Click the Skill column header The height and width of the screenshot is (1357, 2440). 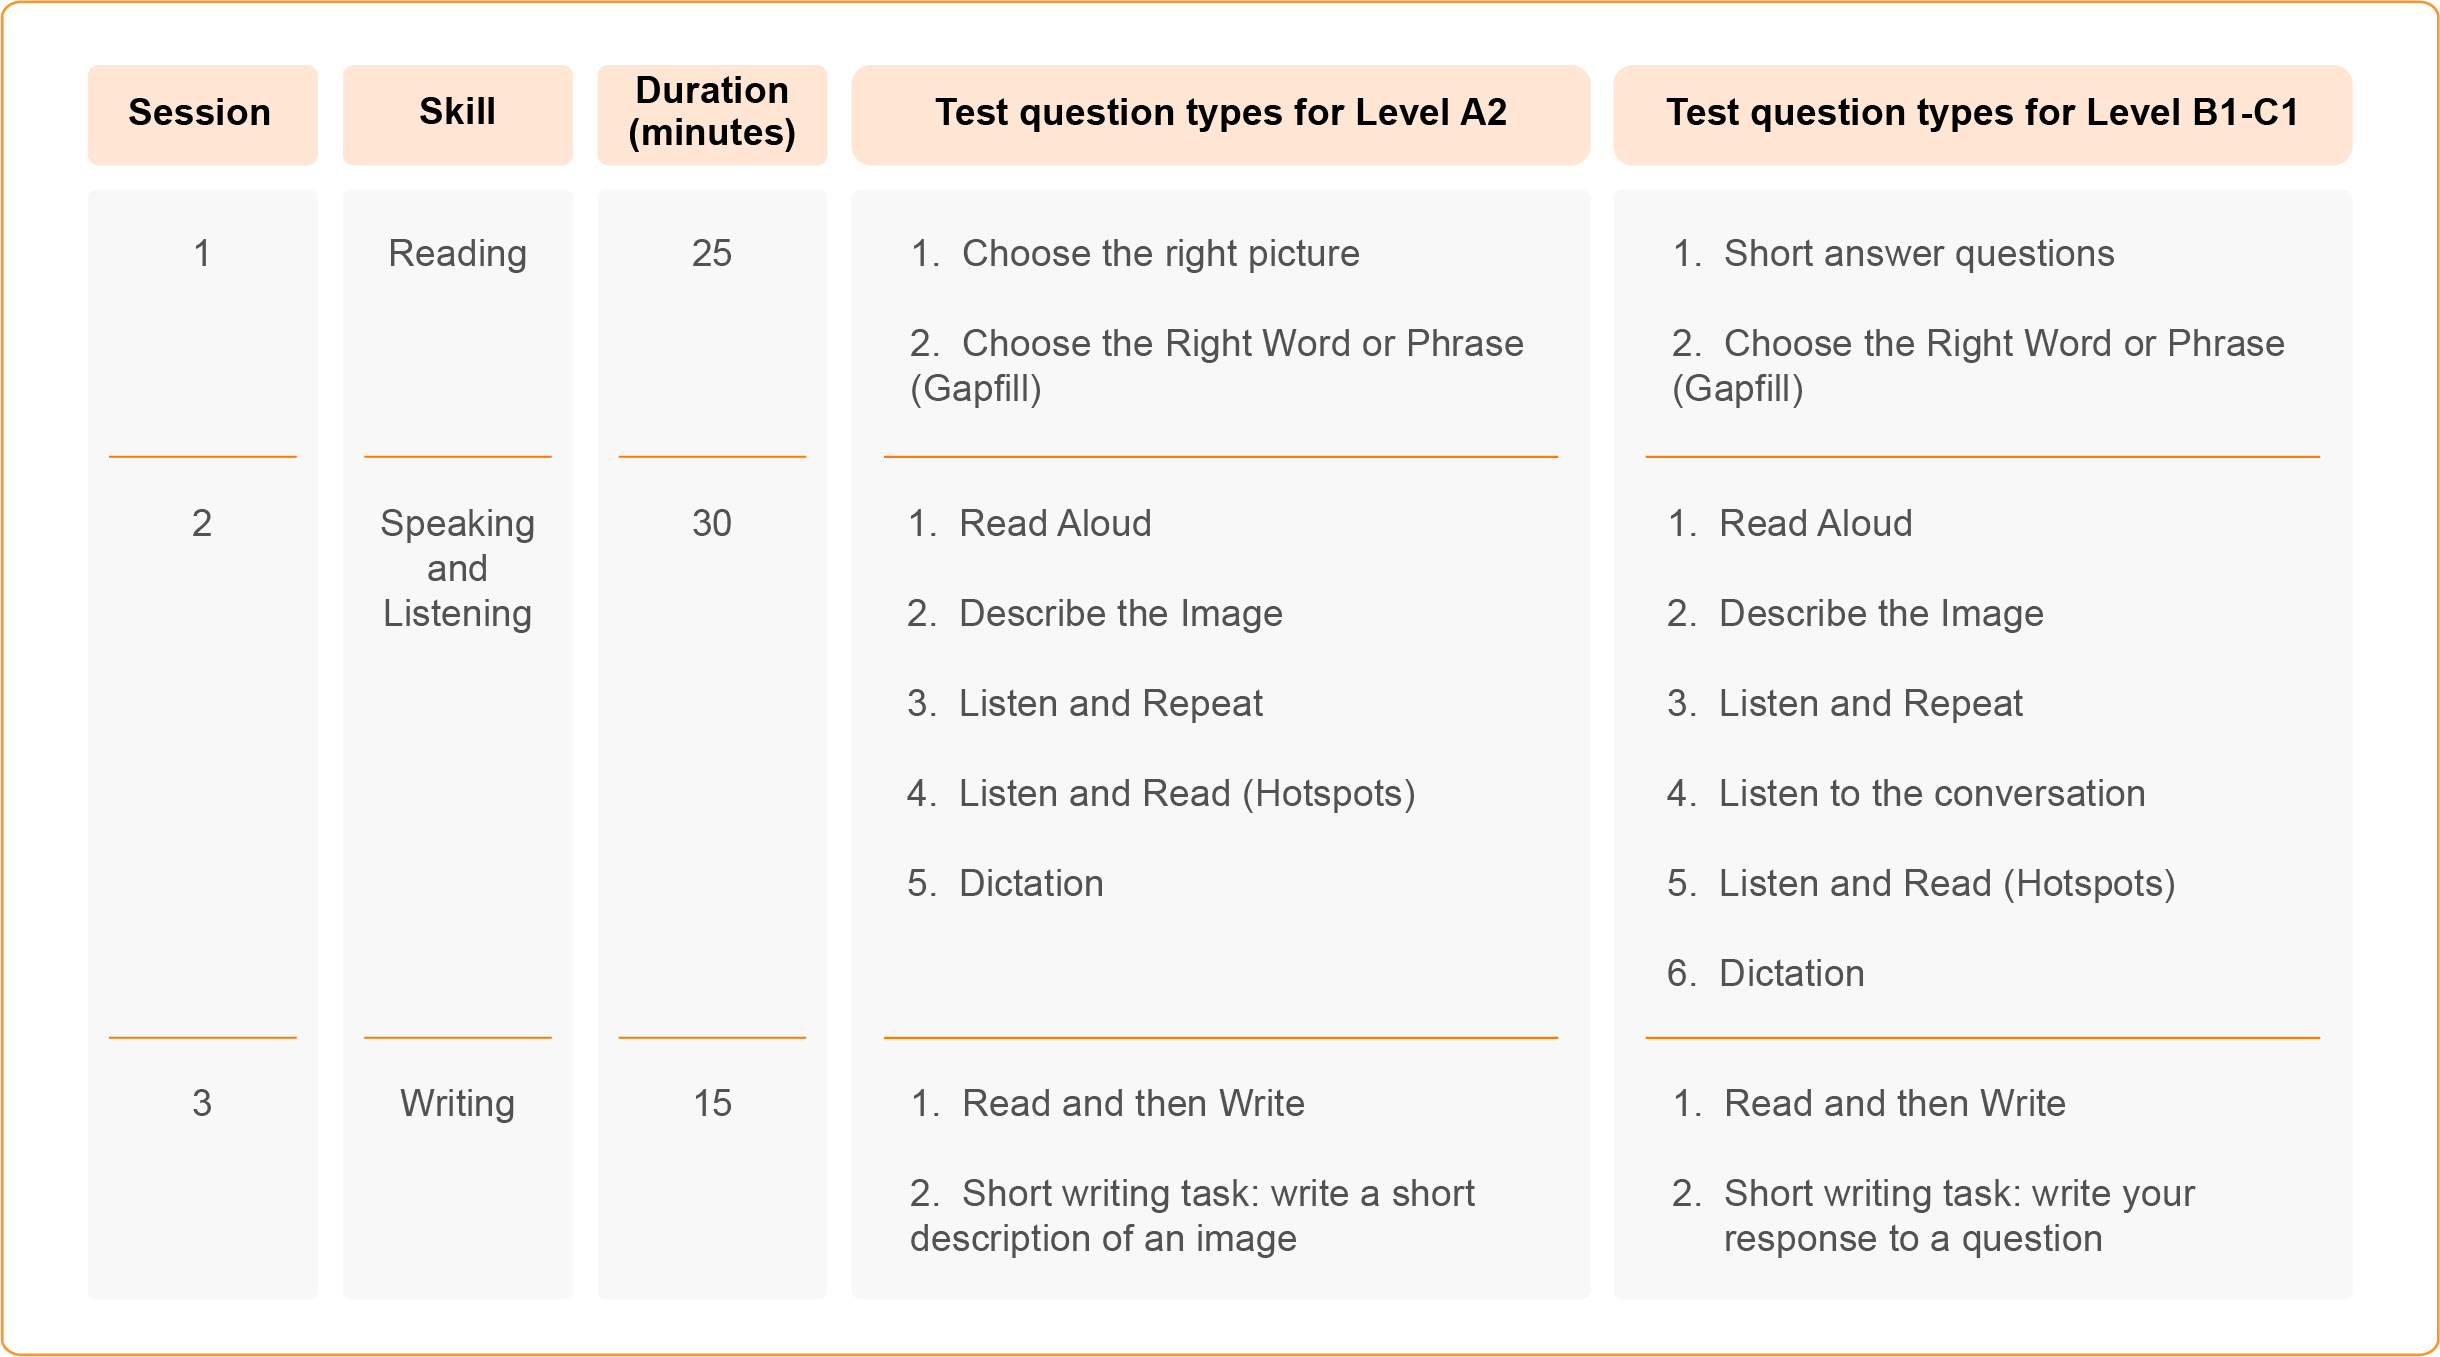457,113
